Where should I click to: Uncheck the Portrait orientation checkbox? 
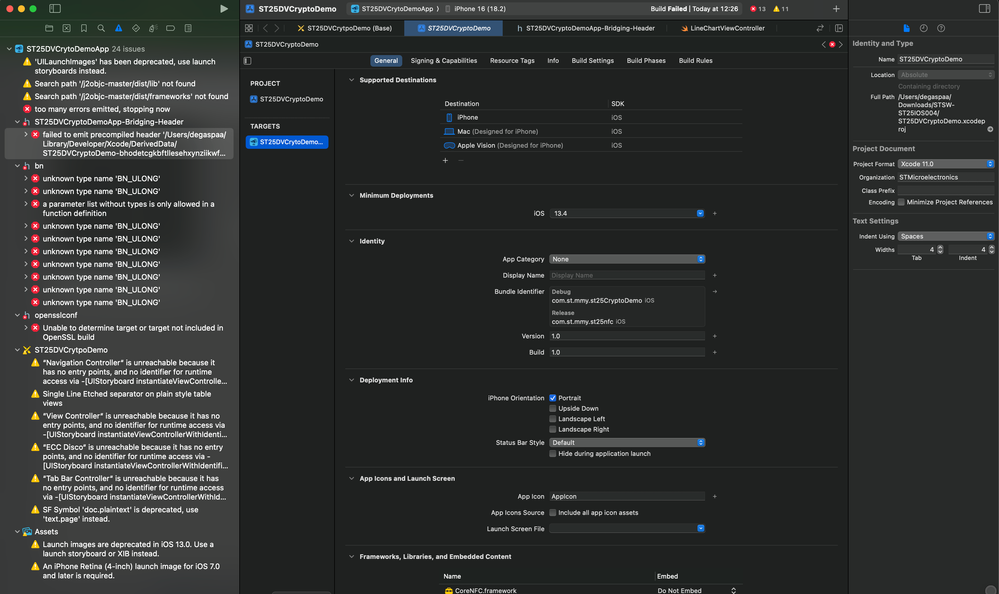pos(553,398)
